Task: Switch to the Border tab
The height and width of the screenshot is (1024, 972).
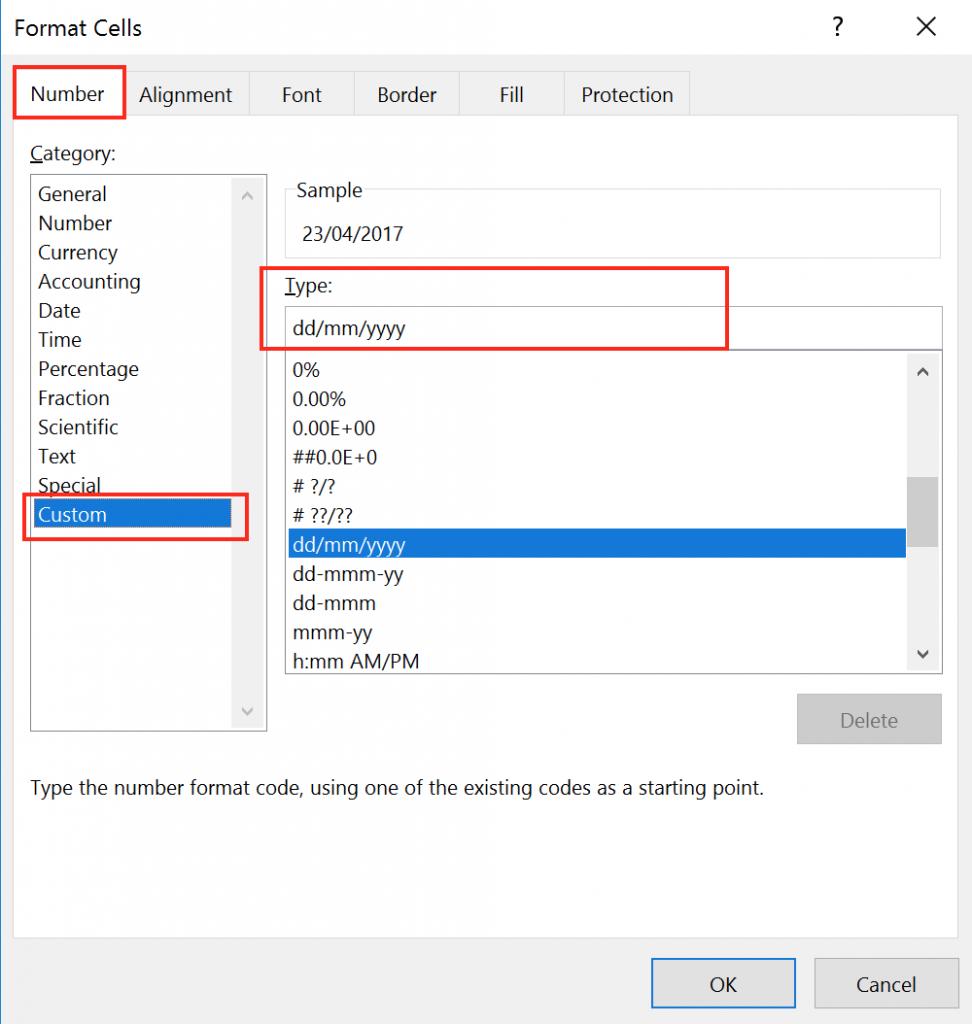Action: [406, 94]
